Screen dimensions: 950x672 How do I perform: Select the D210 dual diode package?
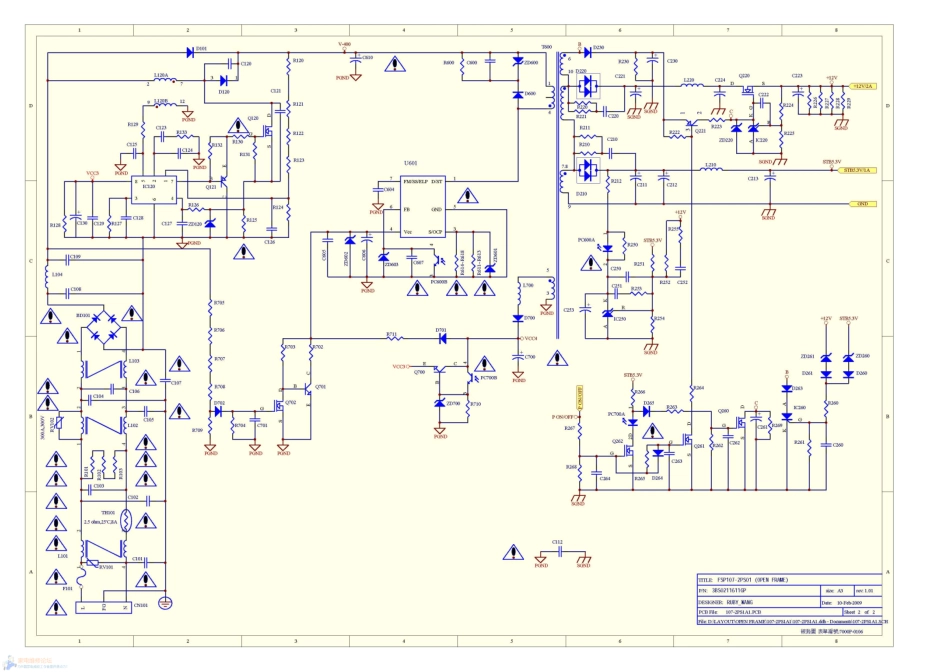[x=590, y=173]
